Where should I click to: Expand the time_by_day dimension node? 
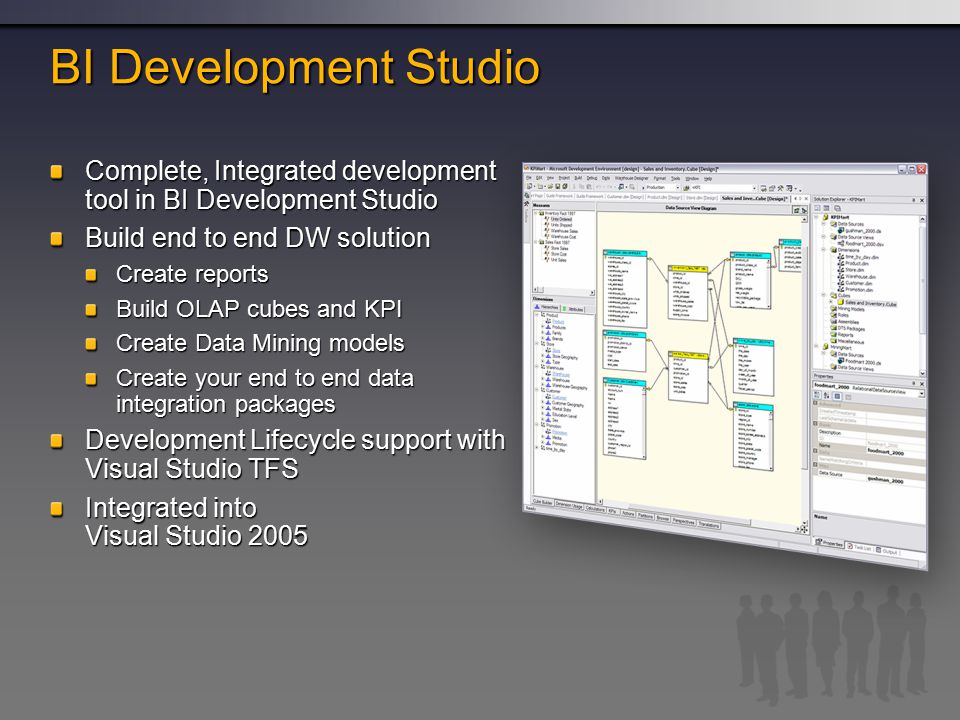pyautogui.click(x=537, y=448)
